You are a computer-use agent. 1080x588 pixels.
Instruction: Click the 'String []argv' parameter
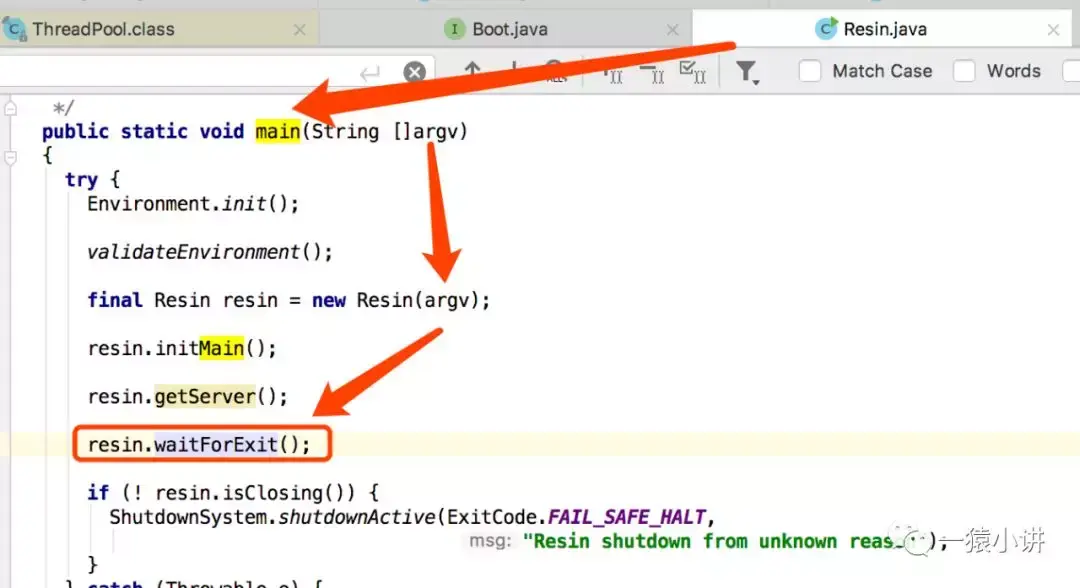[x=384, y=131]
